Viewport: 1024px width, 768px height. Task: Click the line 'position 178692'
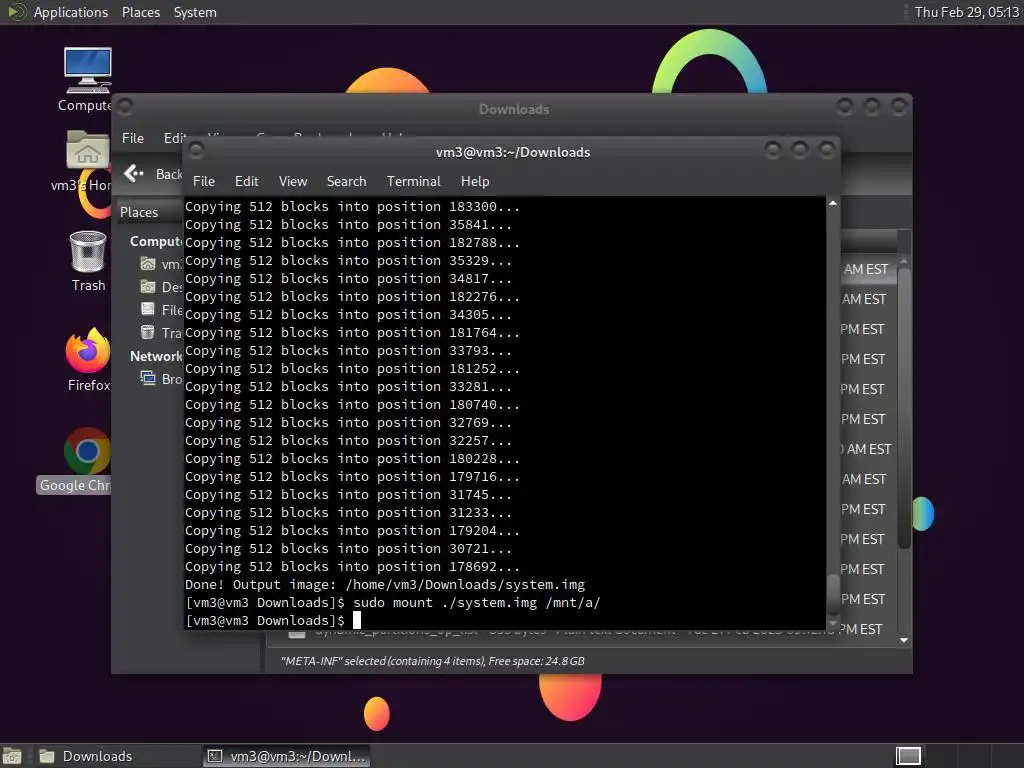(352, 567)
